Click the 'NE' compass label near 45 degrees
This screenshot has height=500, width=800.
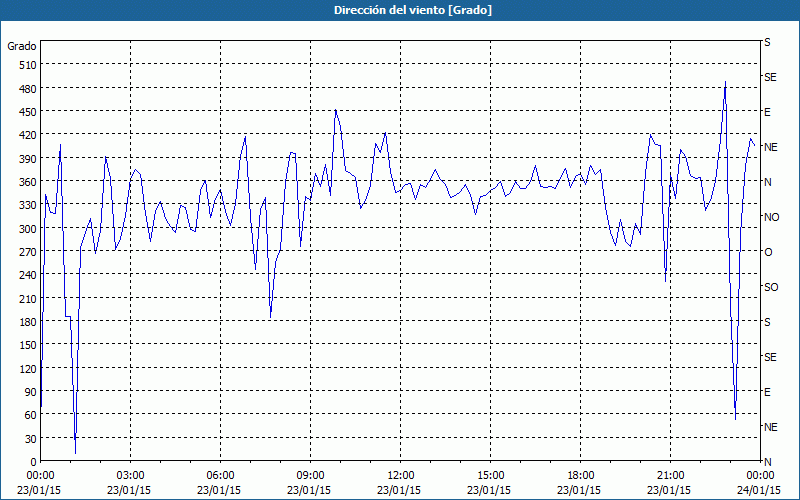coord(770,427)
